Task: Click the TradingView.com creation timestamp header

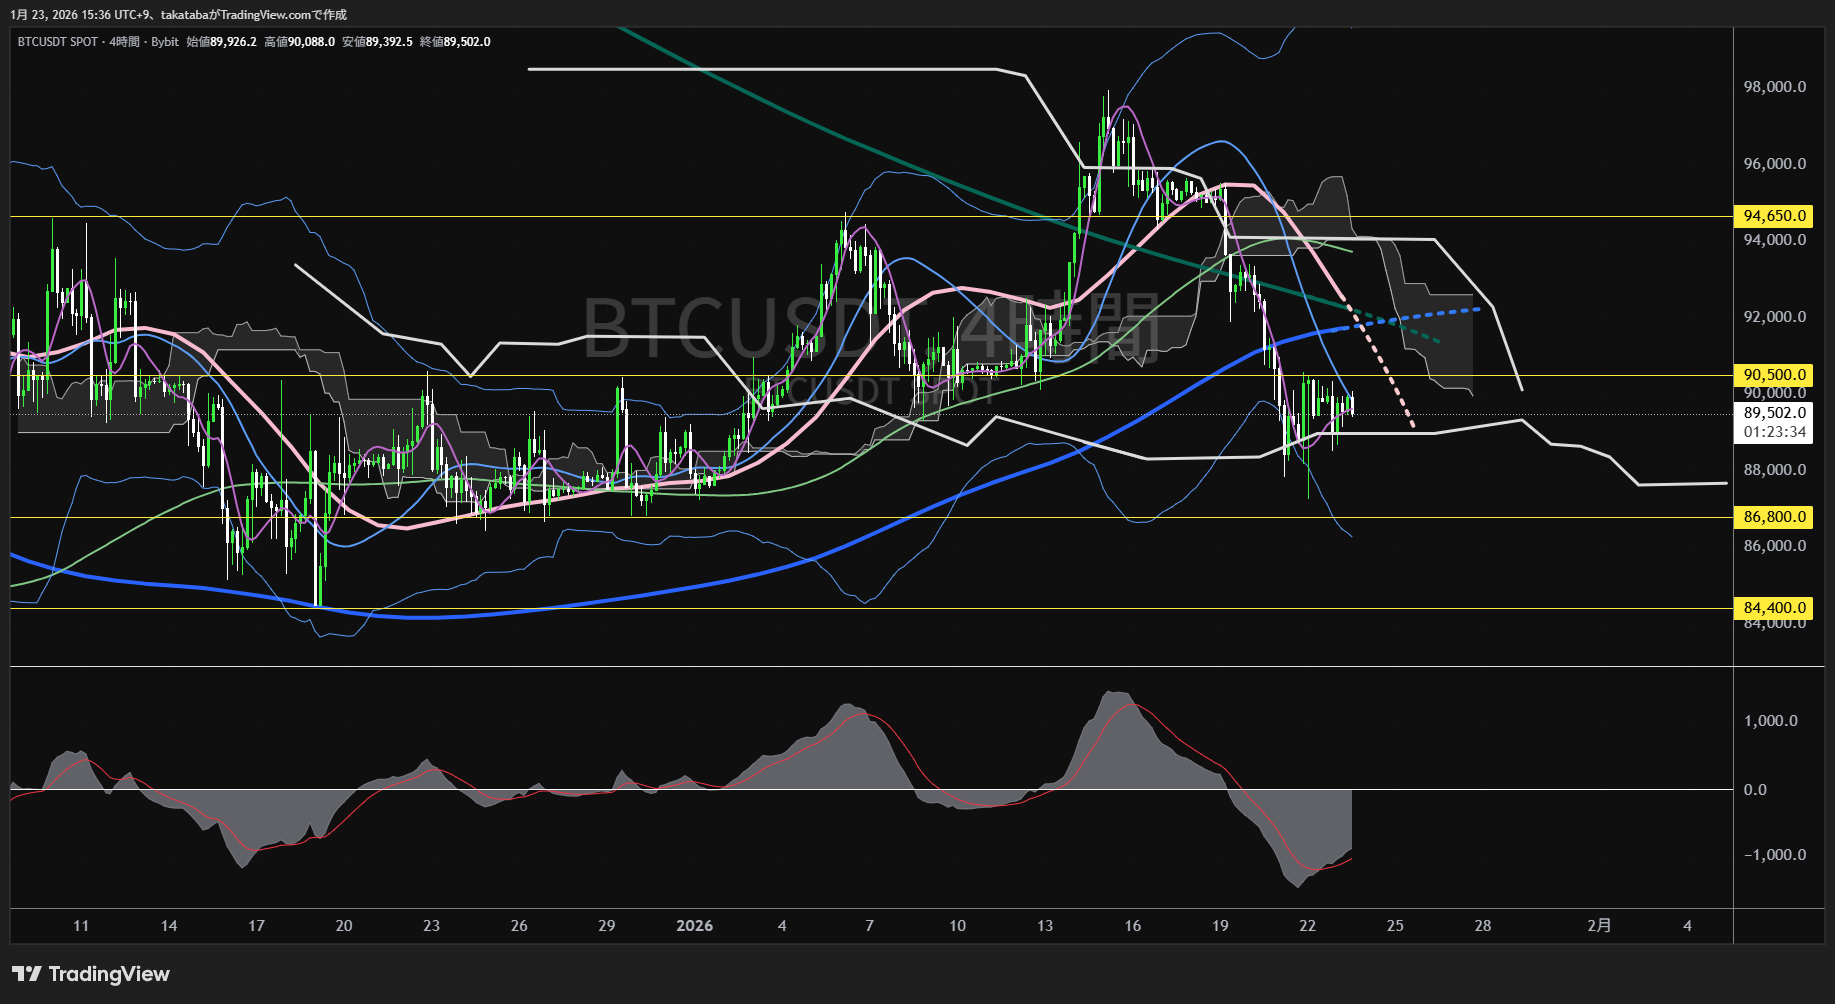Action: (178, 14)
